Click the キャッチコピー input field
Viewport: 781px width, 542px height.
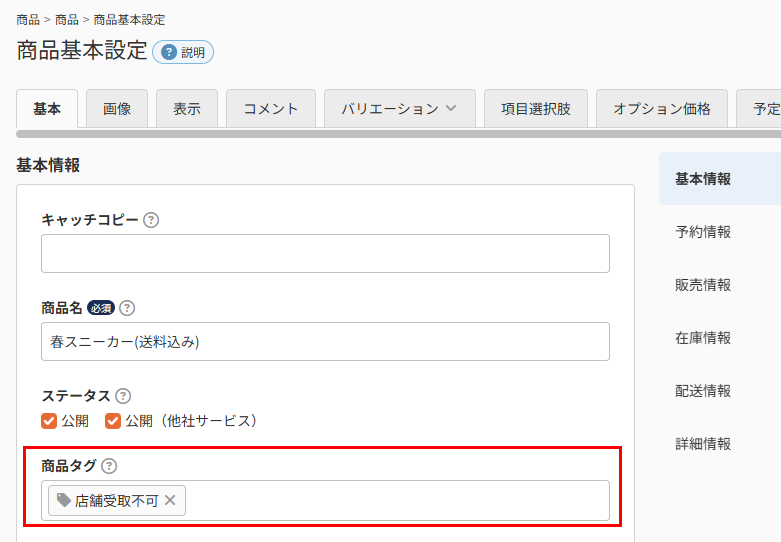click(x=325, y=254)
